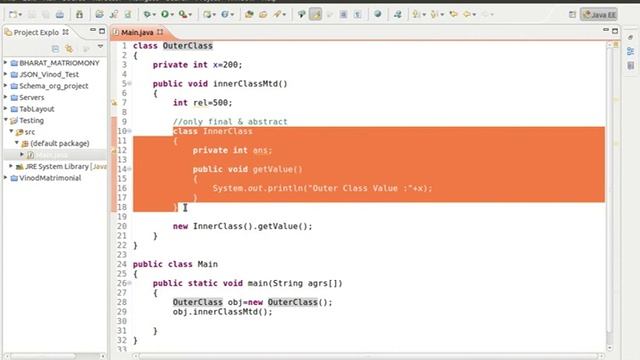Click the icon left of Mark Occurrences
This screenshot has width=640, height=360.
(301, 15)
